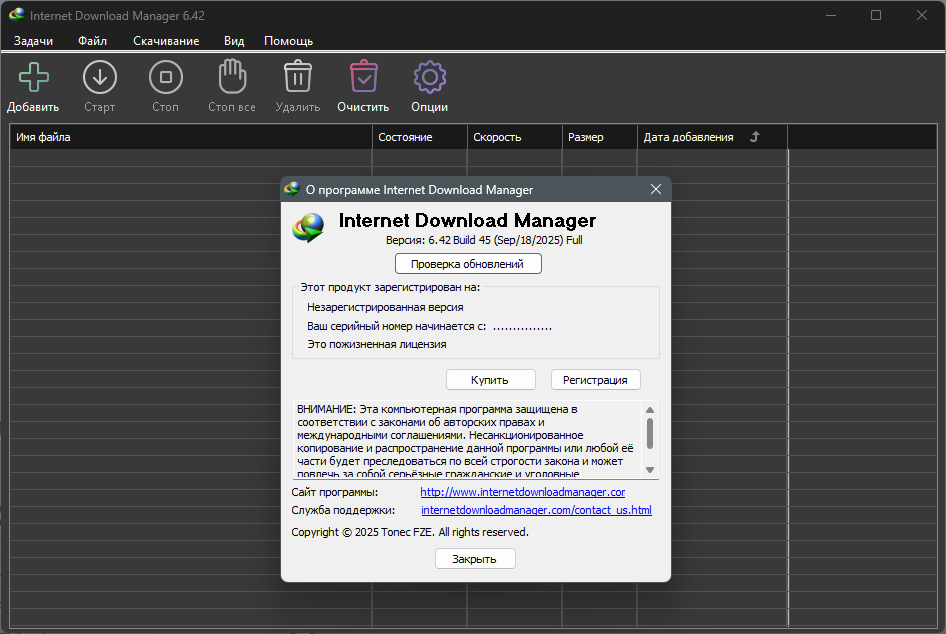
Task: Open the Скачивание menu
Action: (166, 41)
